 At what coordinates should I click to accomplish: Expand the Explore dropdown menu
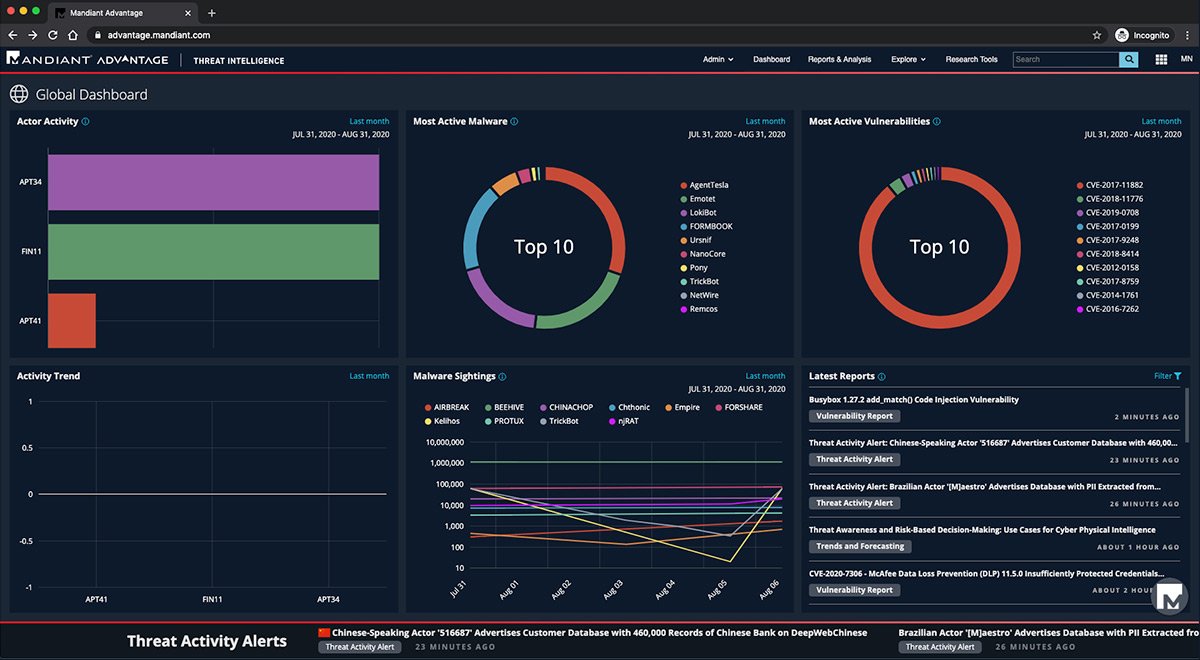(908, 60)
